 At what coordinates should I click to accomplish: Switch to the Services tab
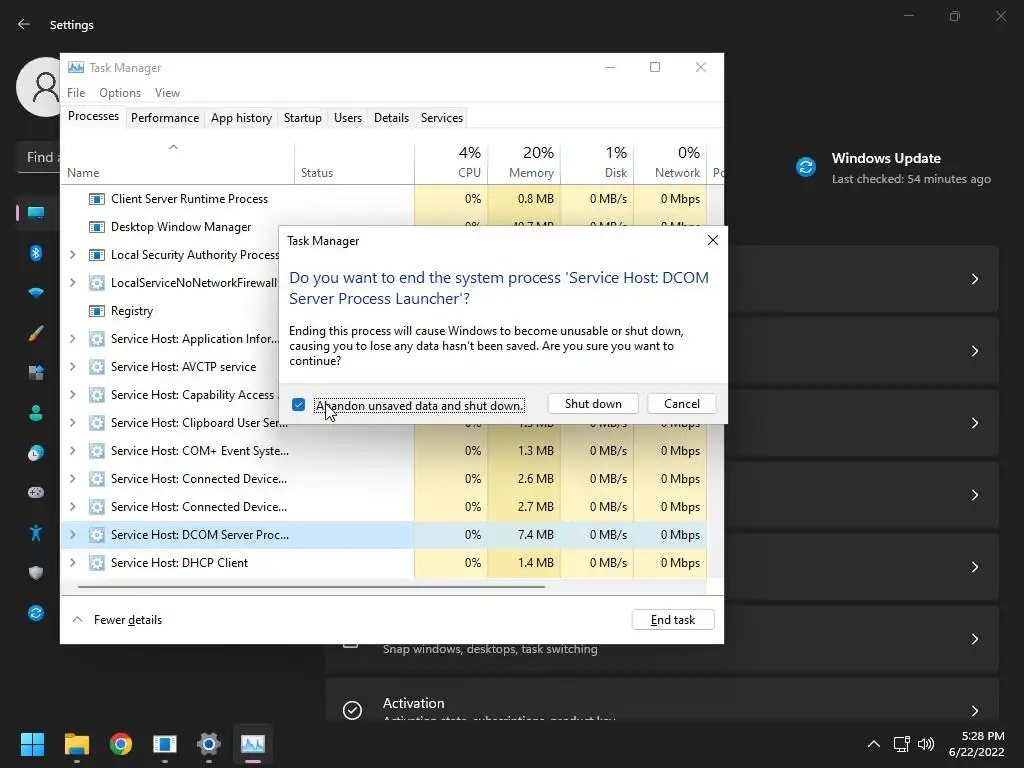click(441, 118)
